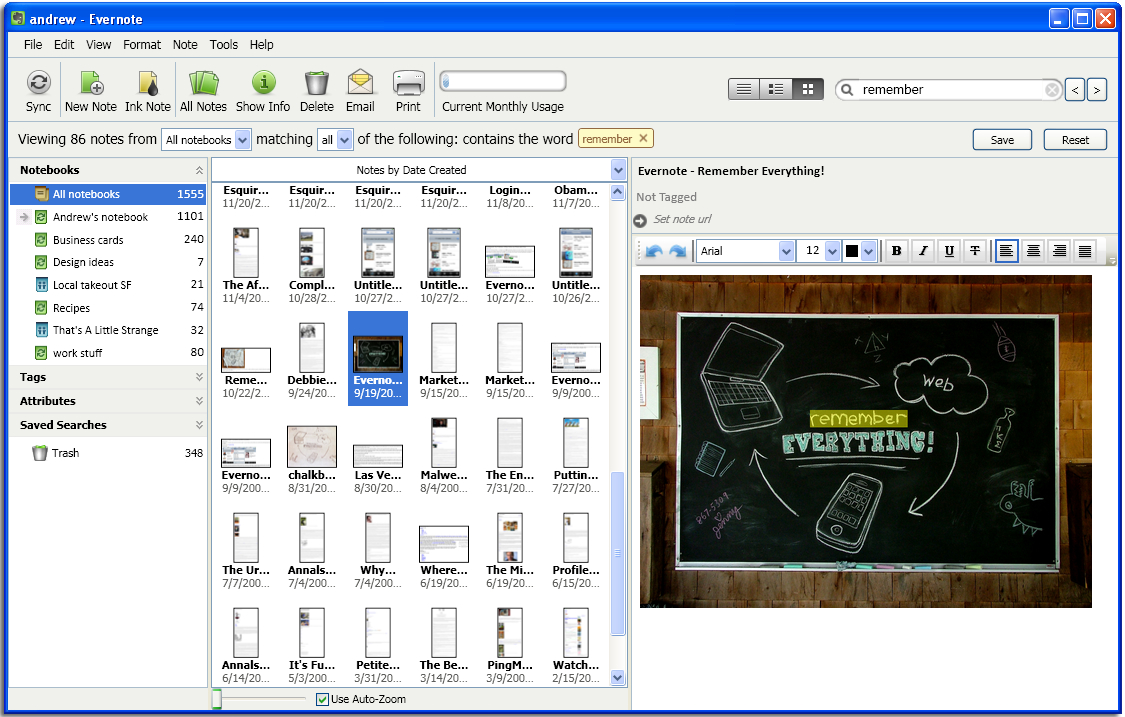Open the Arial font dropdown
Image resolution: width=1125 pixels, height=717 pixels.
786,250
